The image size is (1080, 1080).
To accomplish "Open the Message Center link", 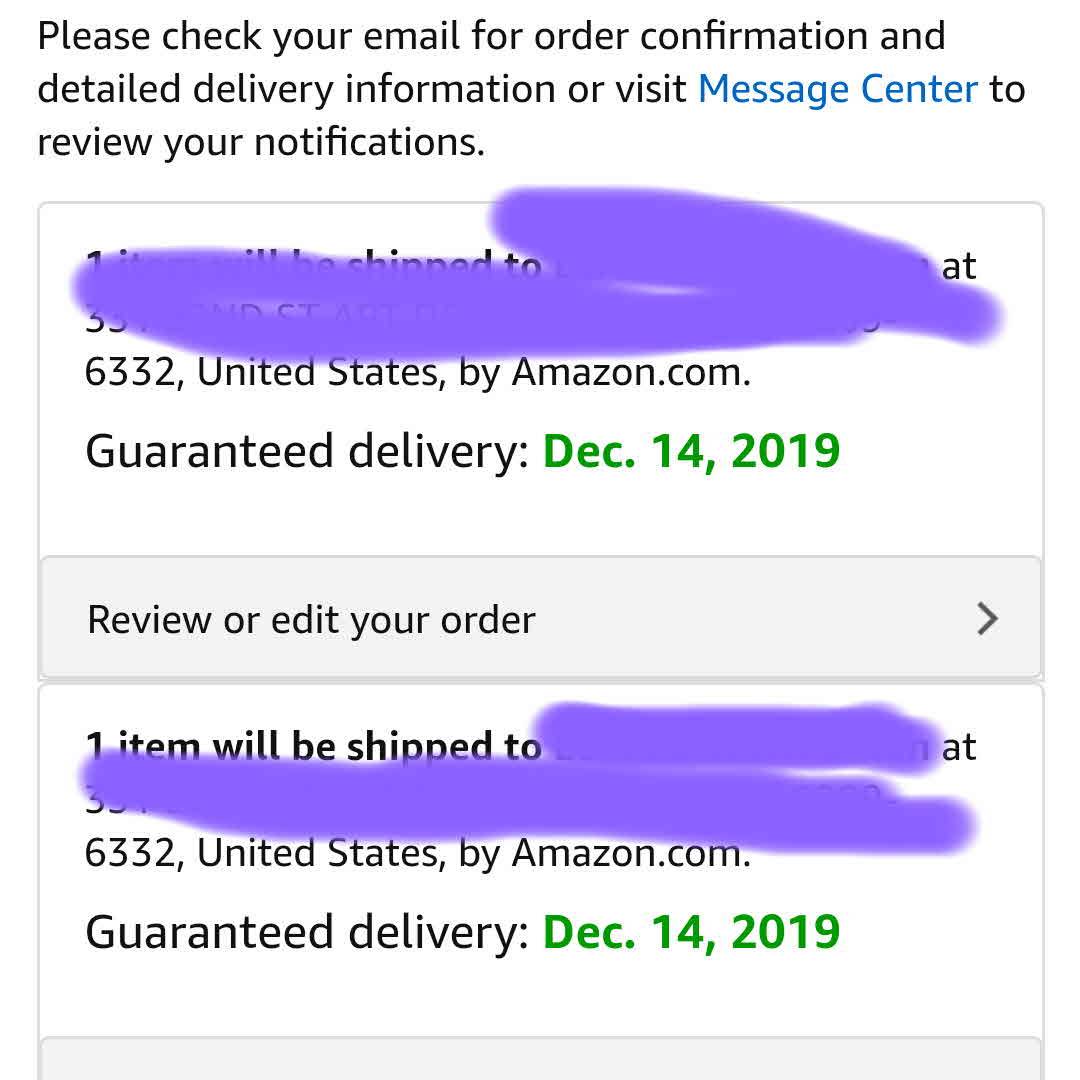I will click(837, 90).
